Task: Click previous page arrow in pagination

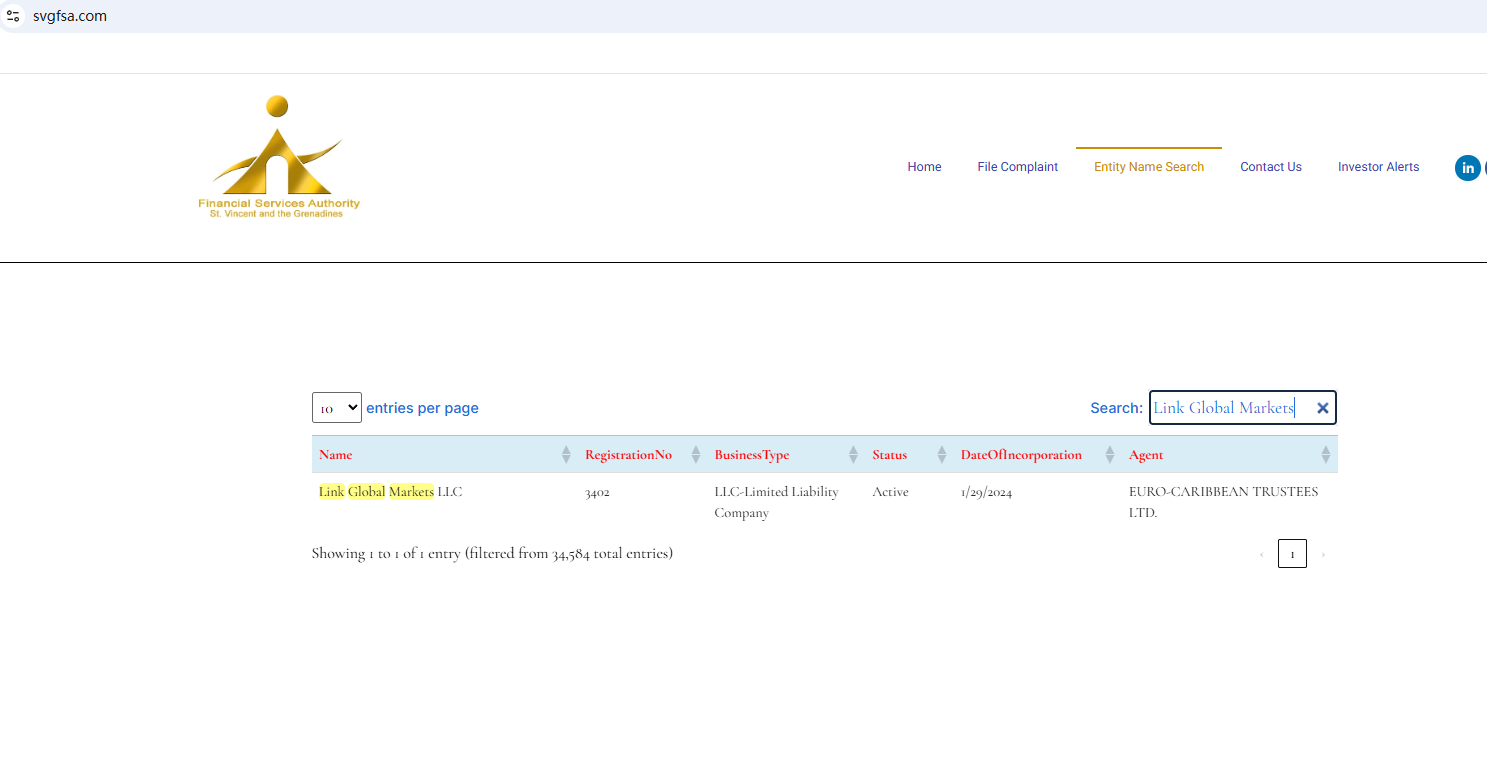Action: (1261, 554)
